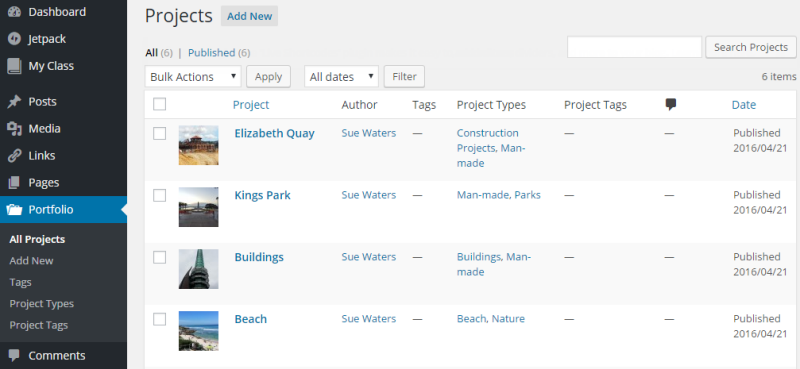This screenshot has width=800, height=369.
Task: Click the Nature project type link
Action: click(508, 318)
